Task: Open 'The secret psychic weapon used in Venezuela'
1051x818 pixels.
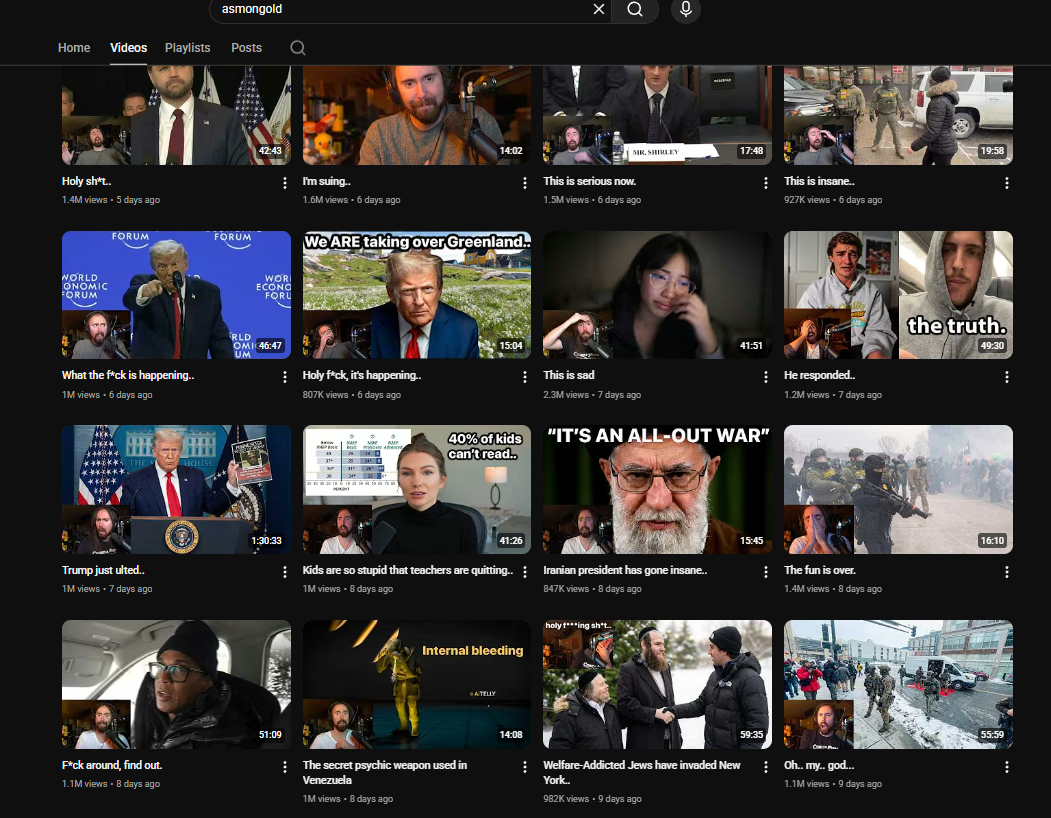Action: pos(385,772)
